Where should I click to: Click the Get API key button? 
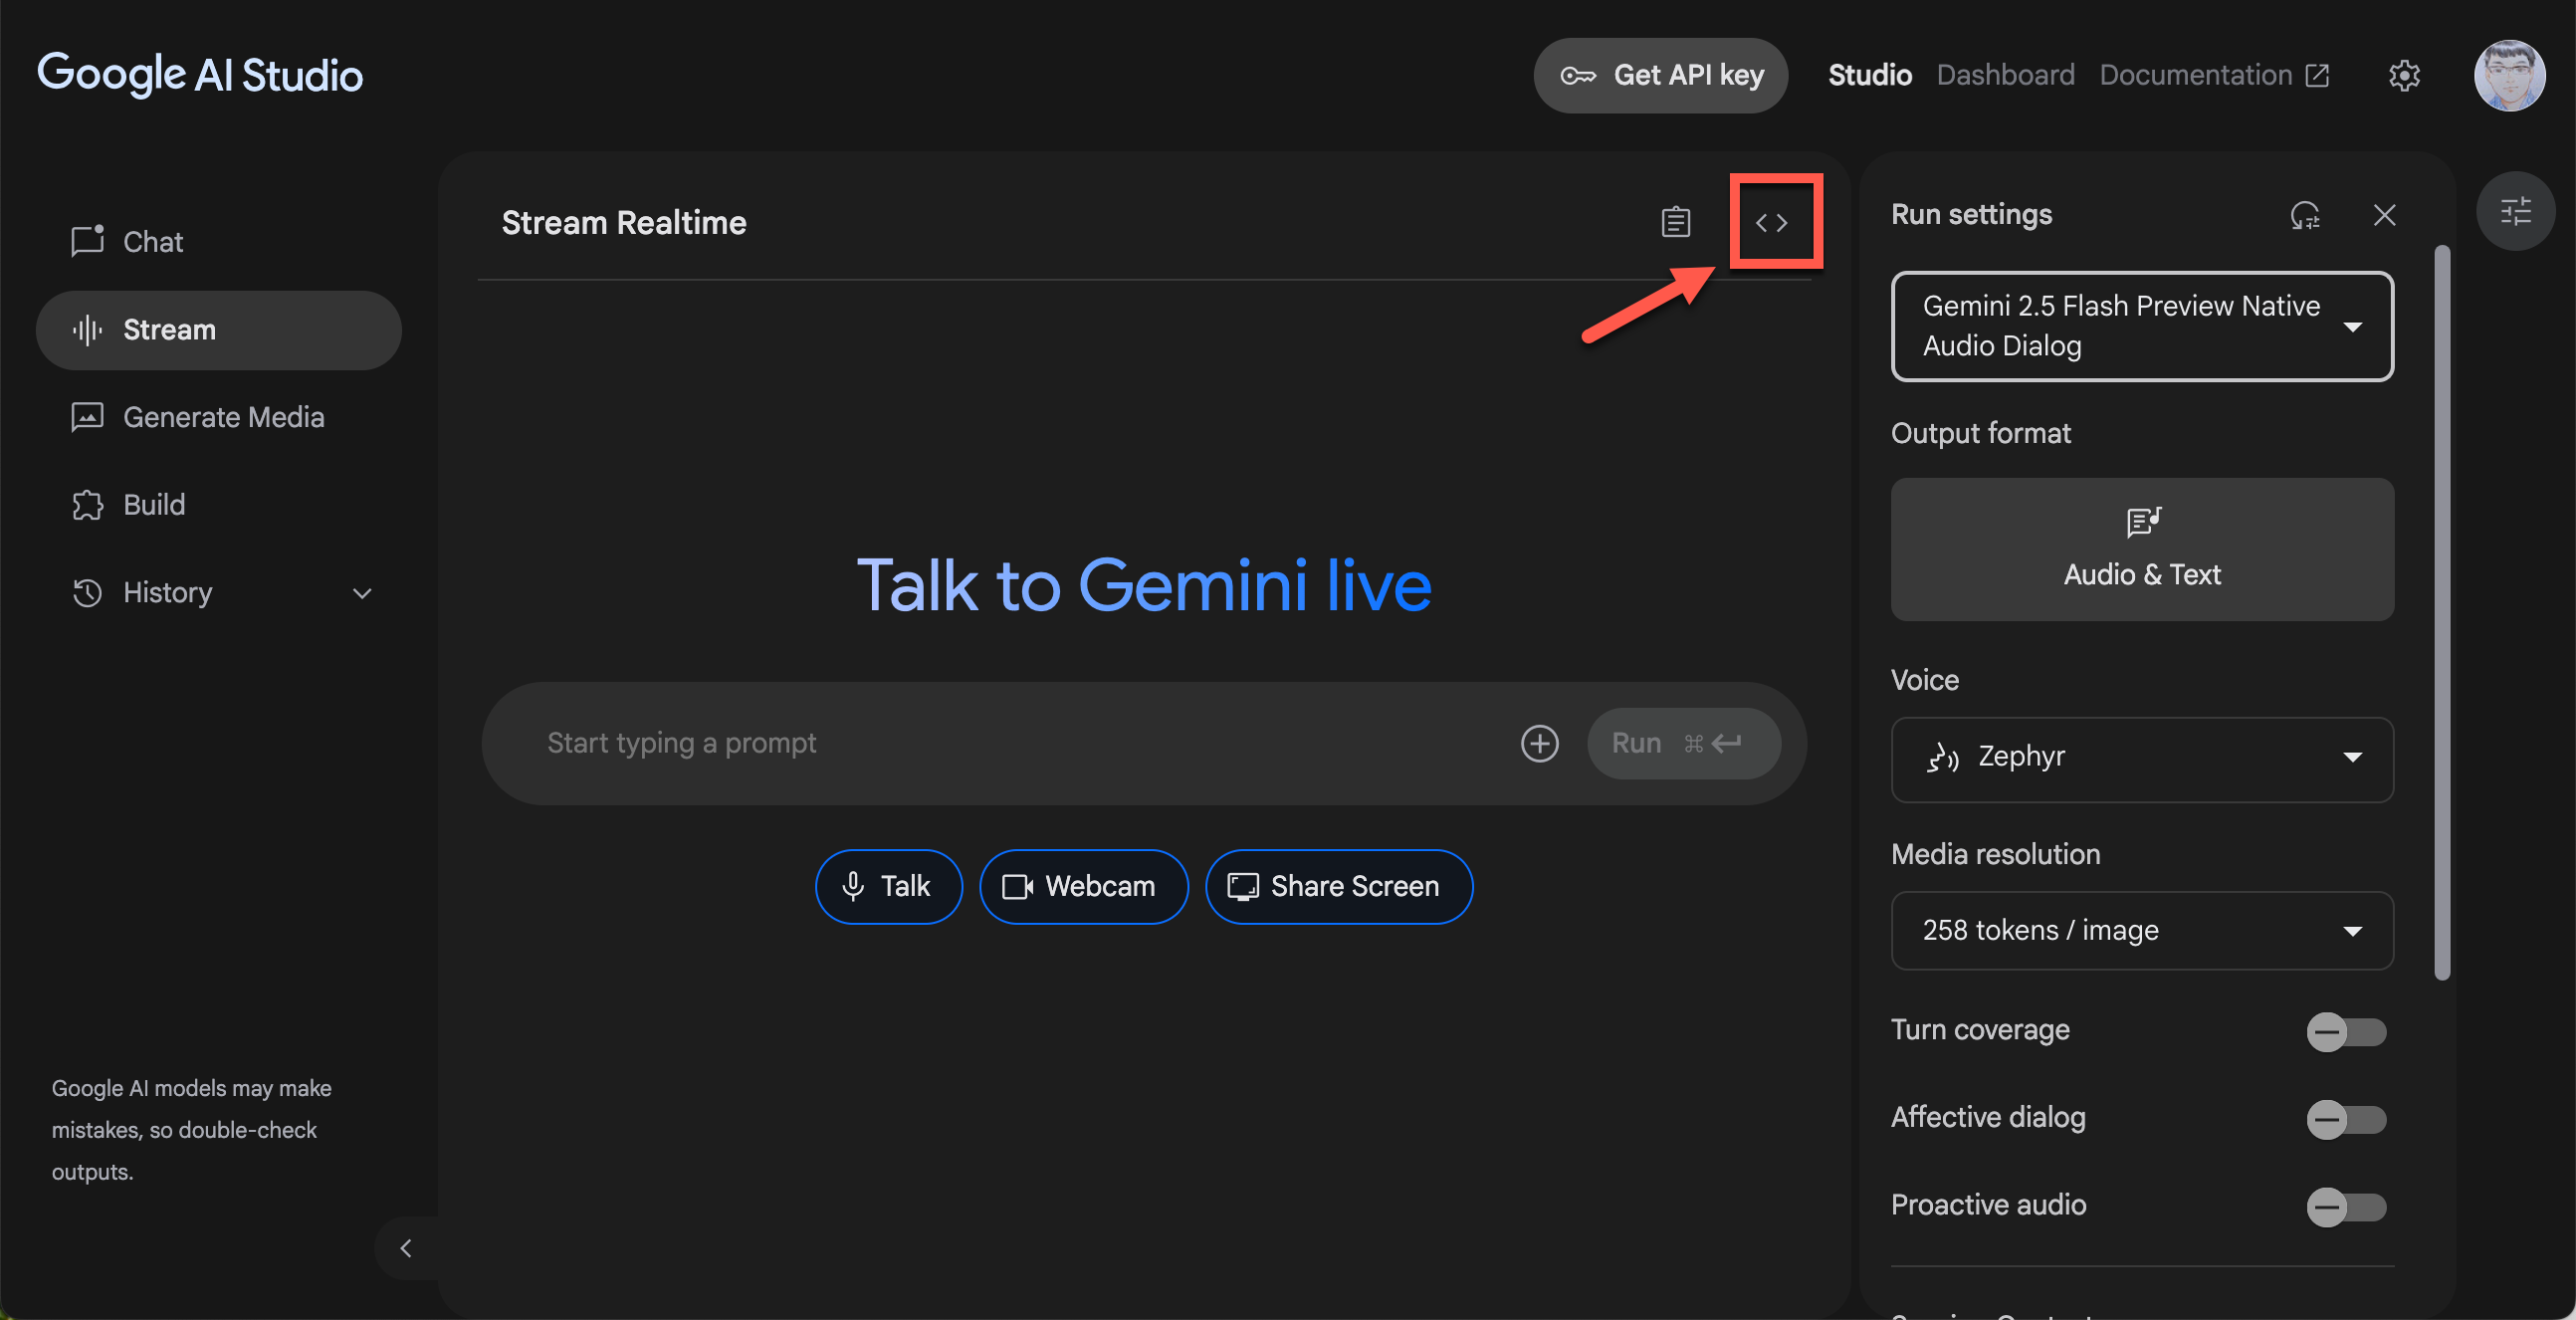(1660, 74)
